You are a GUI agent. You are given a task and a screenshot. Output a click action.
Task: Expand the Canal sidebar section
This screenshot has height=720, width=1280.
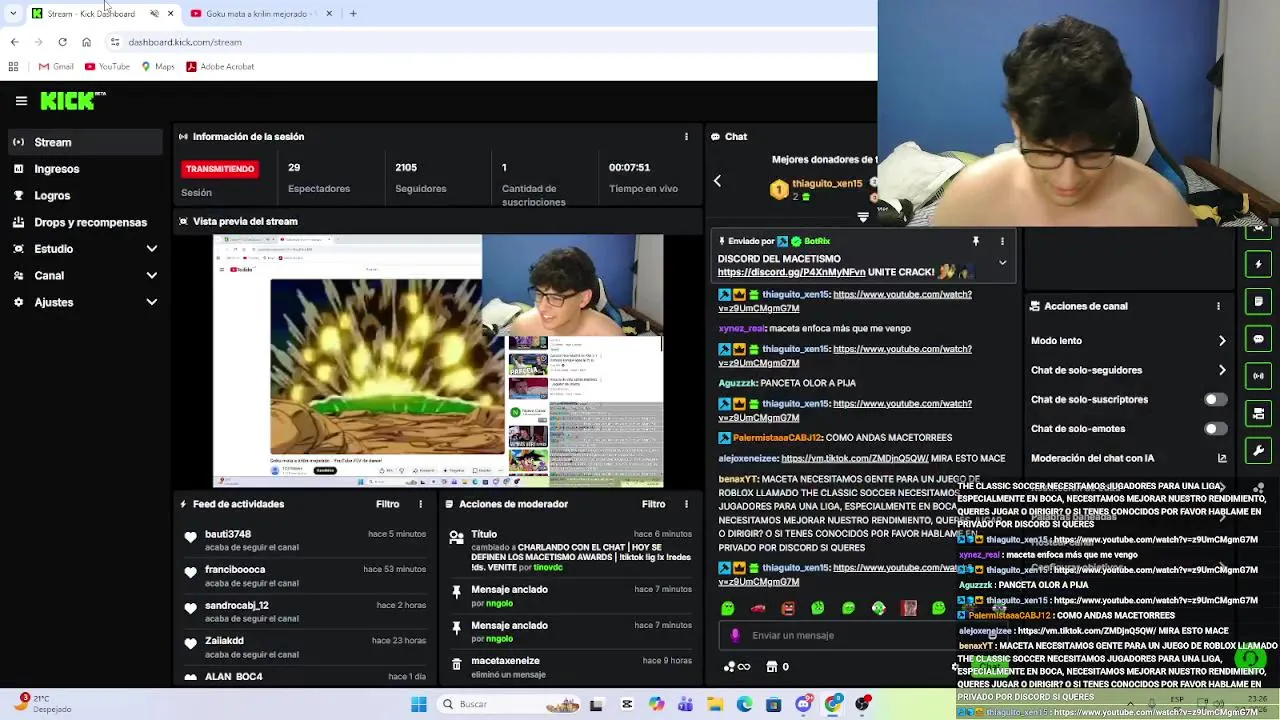[x=152, y=275]
